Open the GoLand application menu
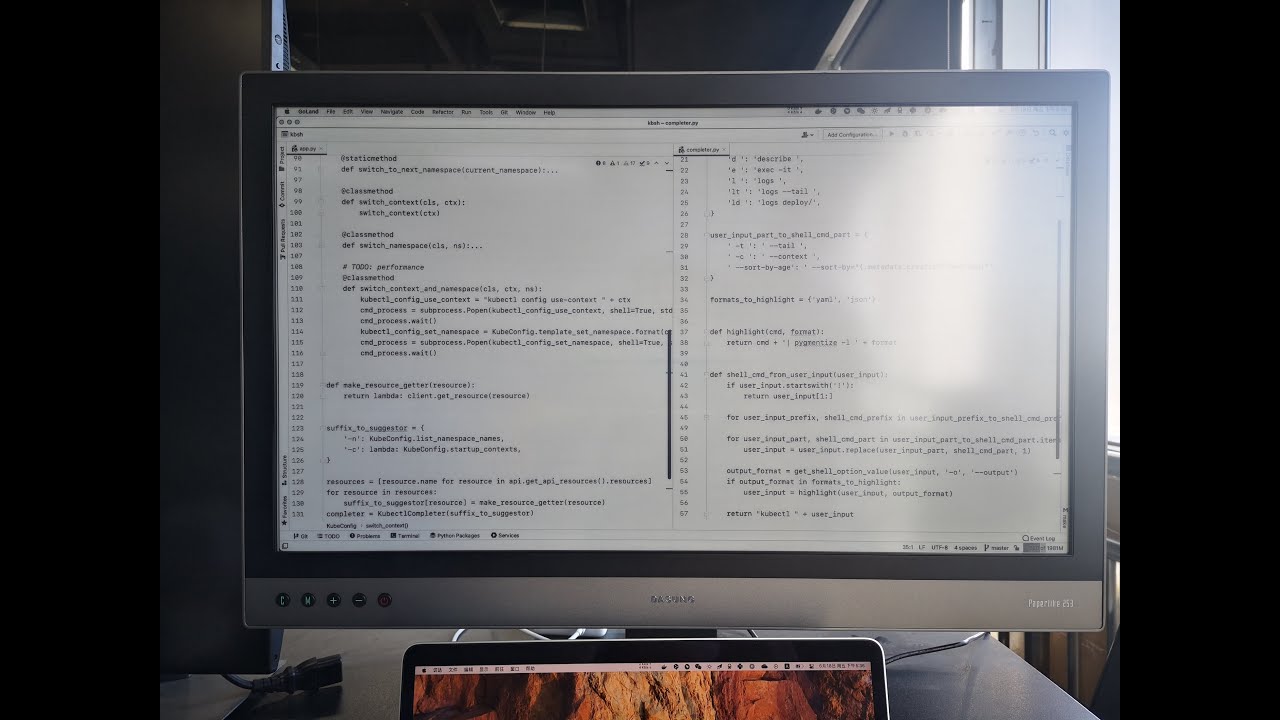 [307, 112]
